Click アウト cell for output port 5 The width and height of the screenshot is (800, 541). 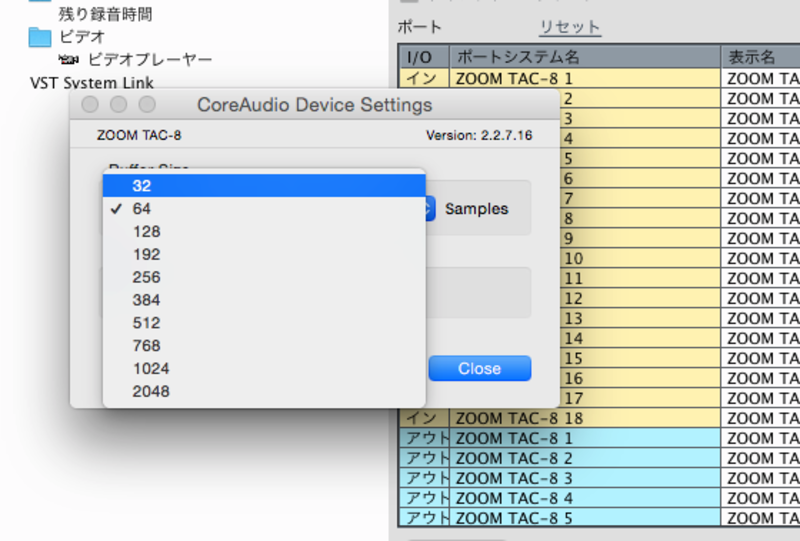424,518
